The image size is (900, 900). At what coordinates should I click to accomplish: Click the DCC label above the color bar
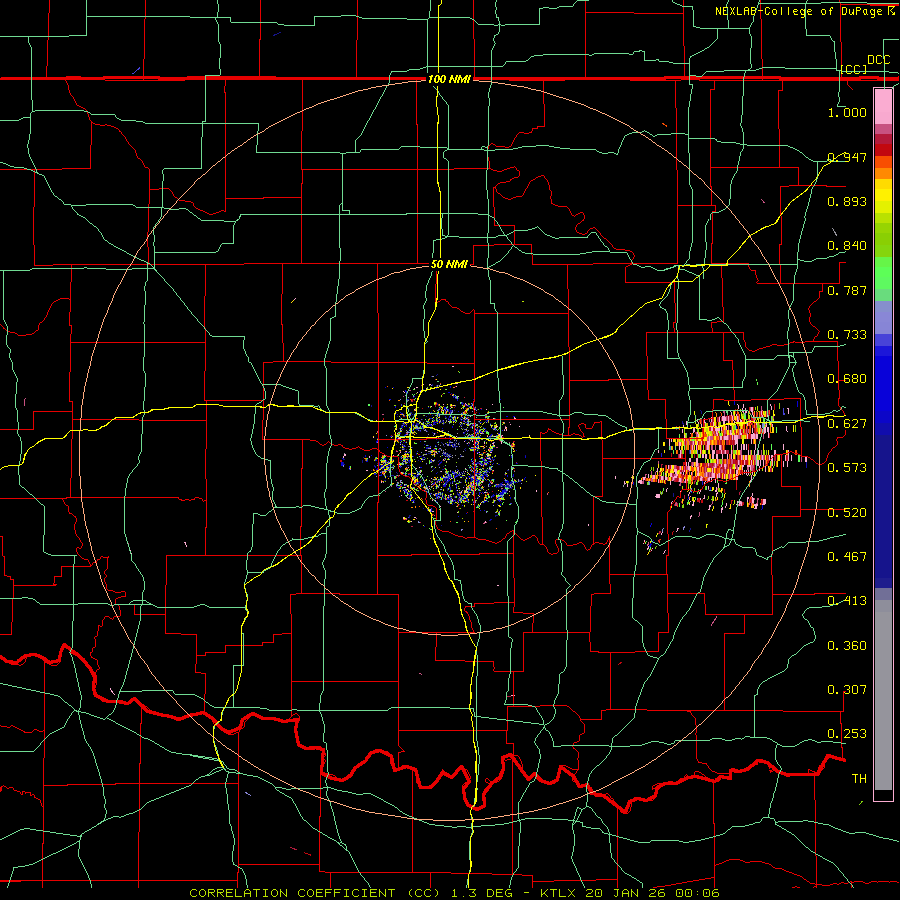pyautogui.click(x=878, y=60)
